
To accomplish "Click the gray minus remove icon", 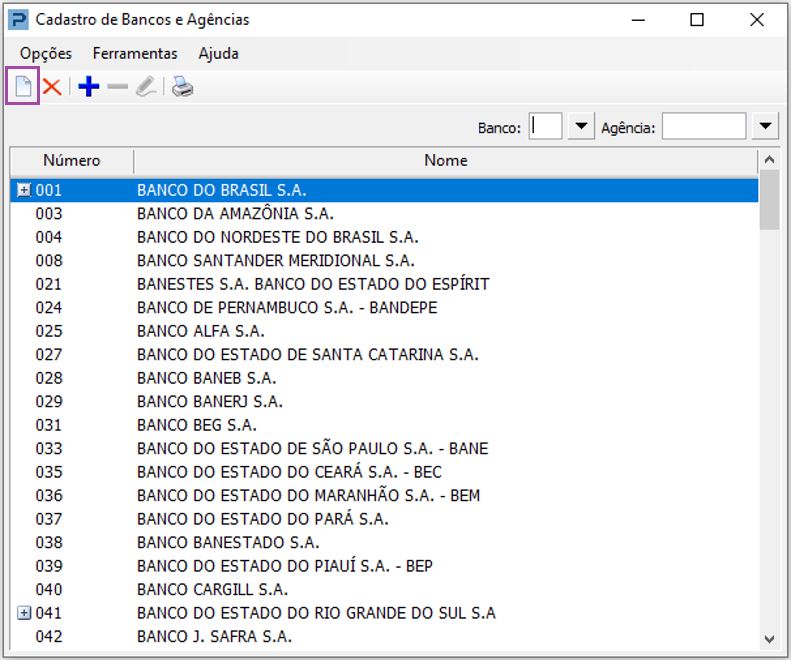I will point(117,86).
